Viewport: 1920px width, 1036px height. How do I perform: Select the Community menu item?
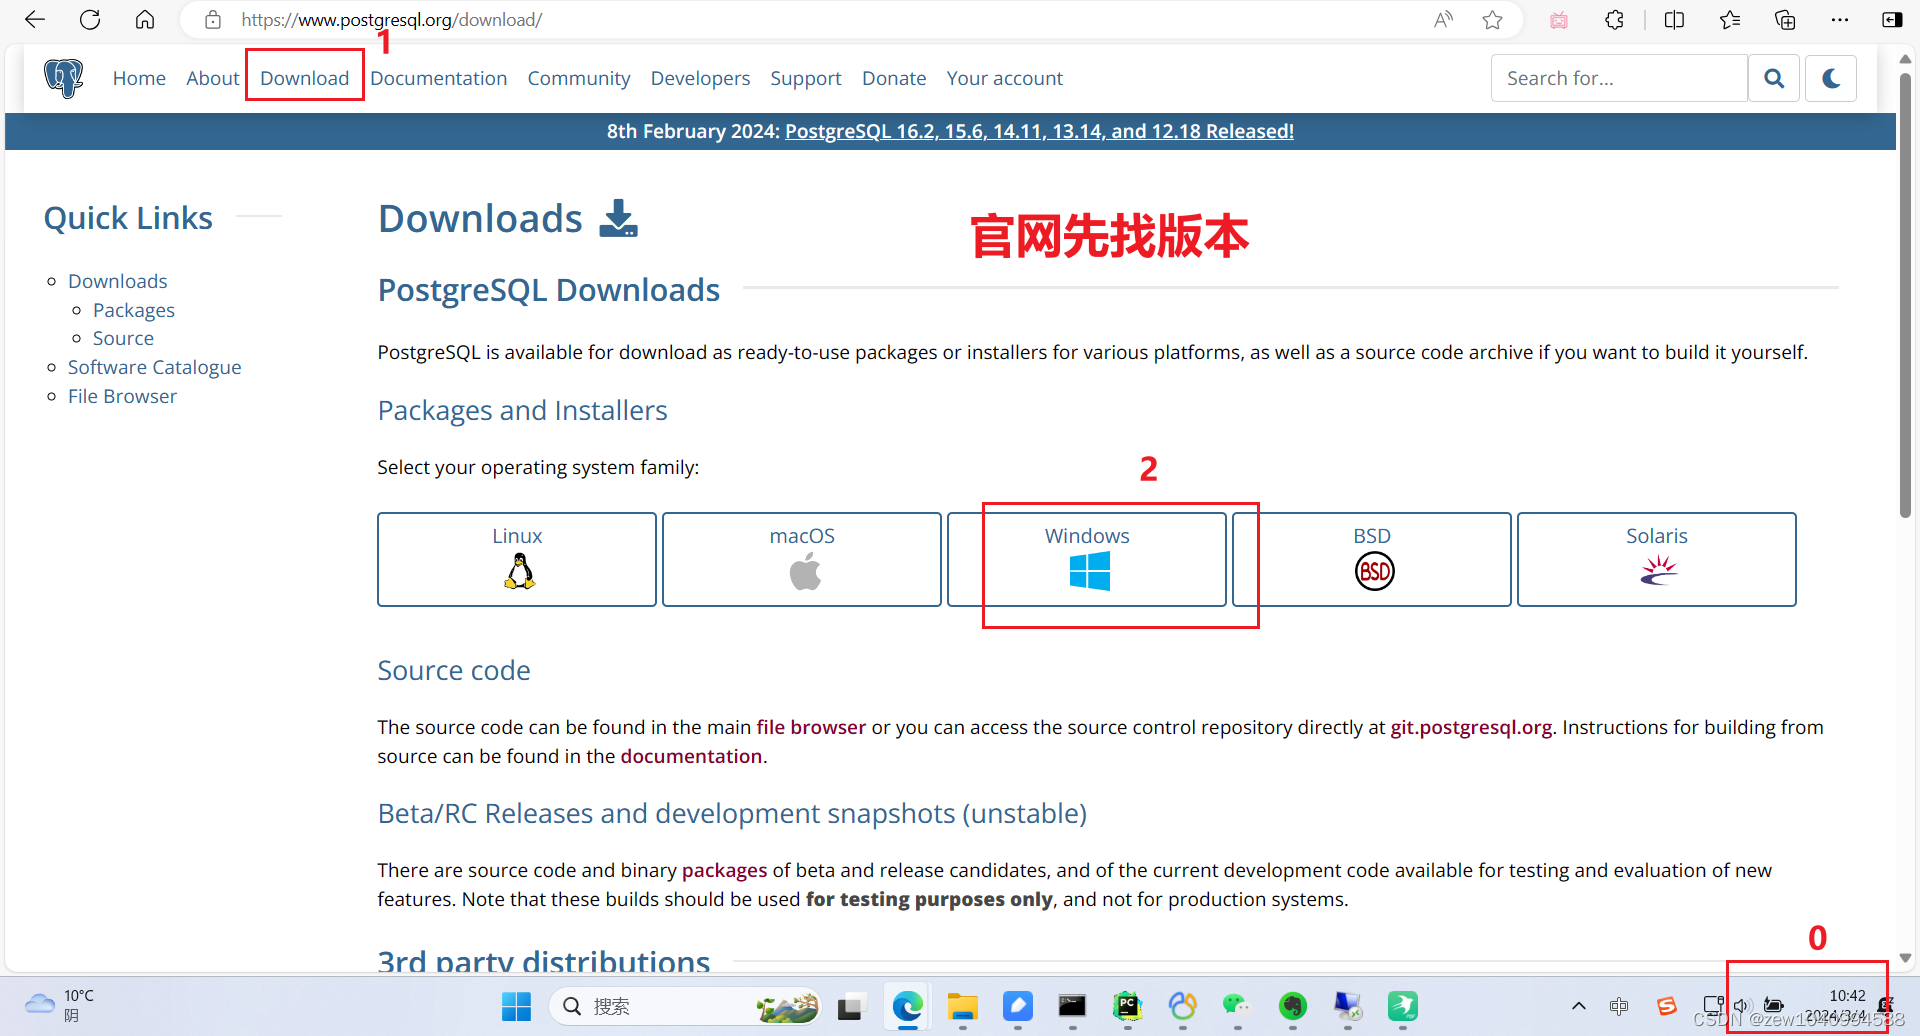(x=578, y=77)
